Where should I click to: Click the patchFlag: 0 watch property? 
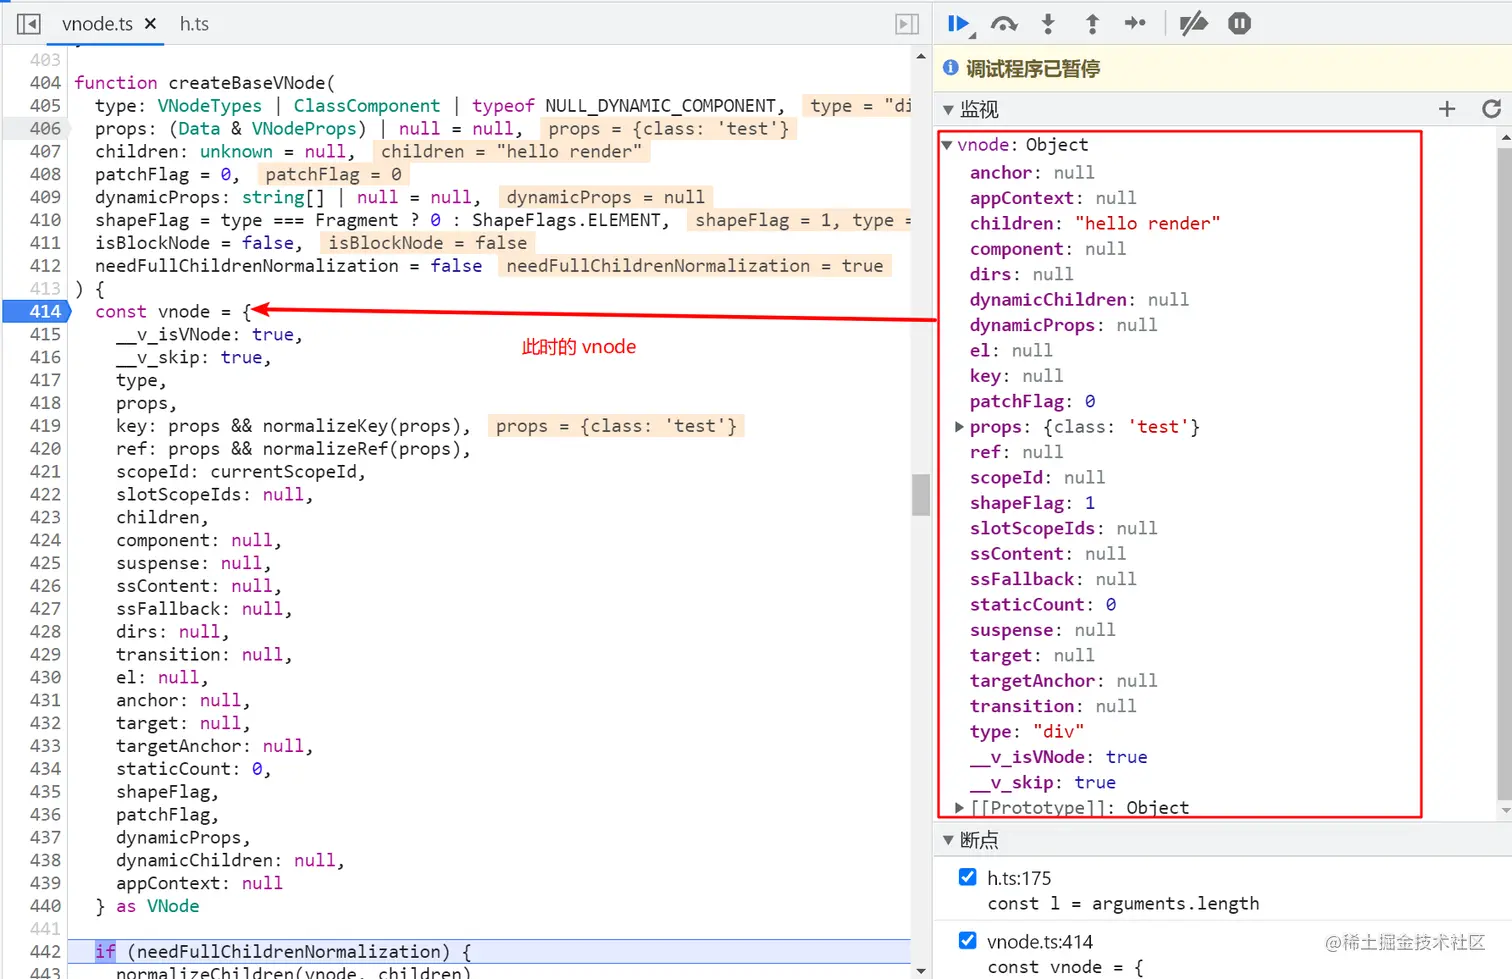pos(1032,402)
